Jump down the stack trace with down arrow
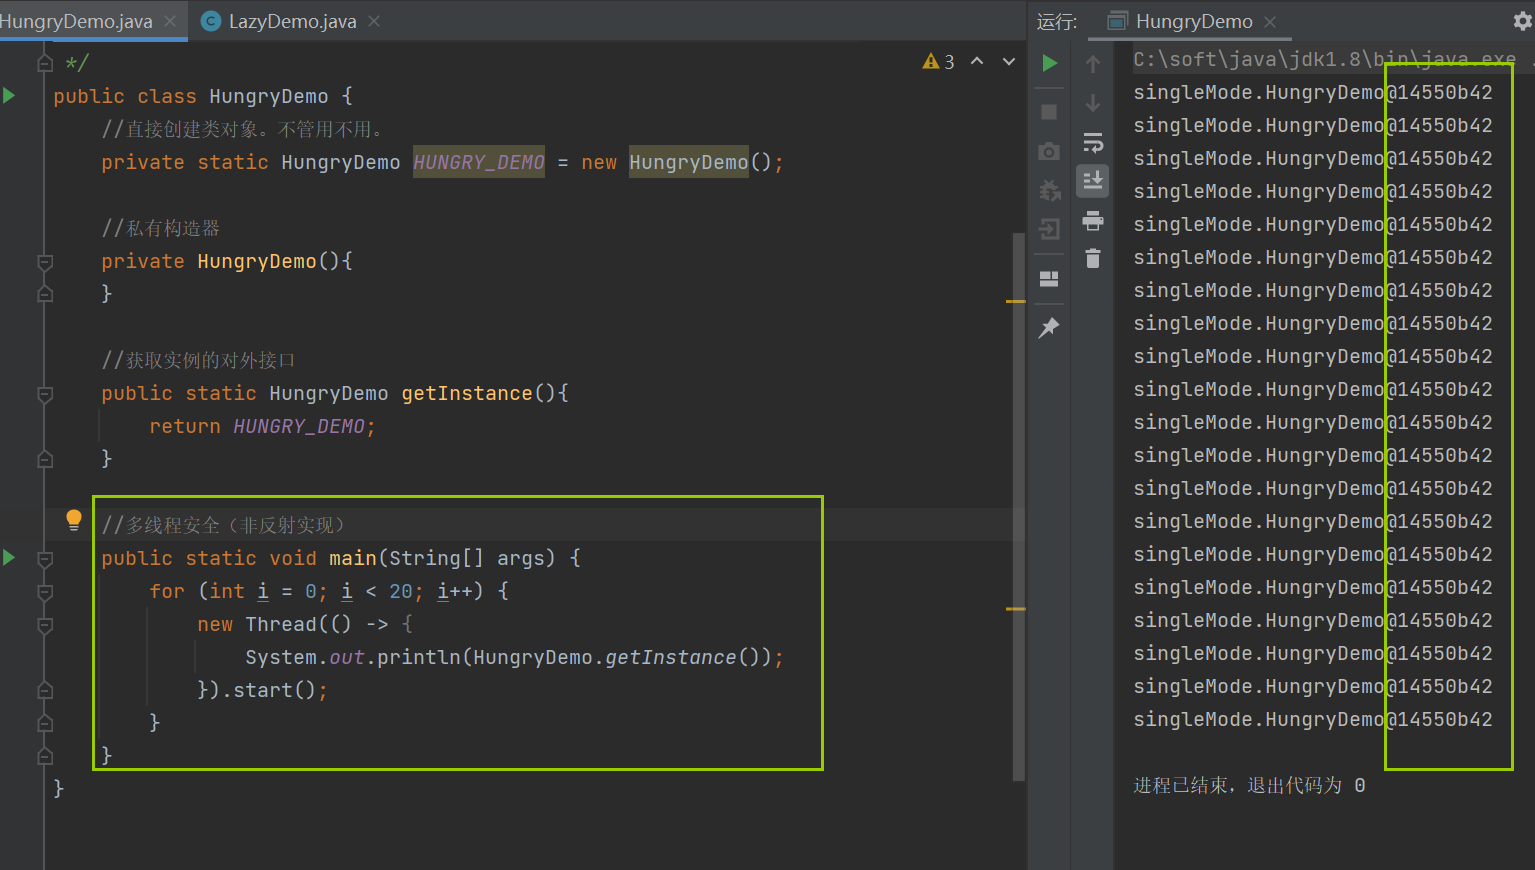The height and width of the screenshot is (870, 1535). tap(1093, 103)
